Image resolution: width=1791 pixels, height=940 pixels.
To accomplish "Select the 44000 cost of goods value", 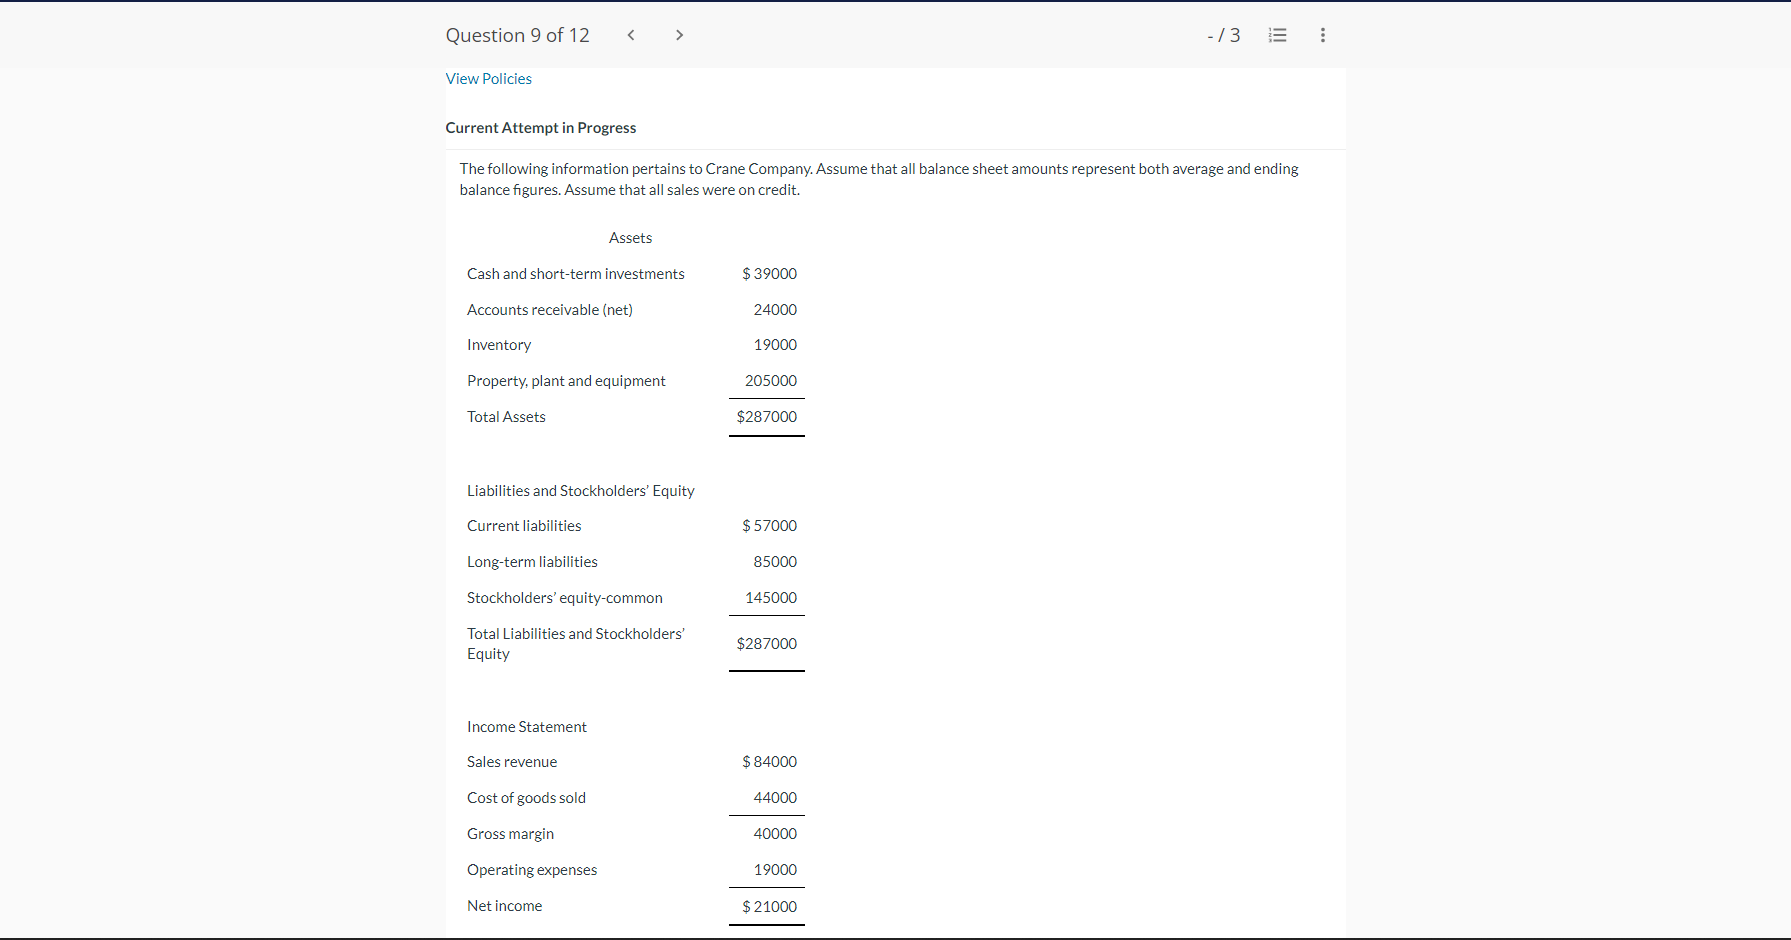I will click(775, 798).
